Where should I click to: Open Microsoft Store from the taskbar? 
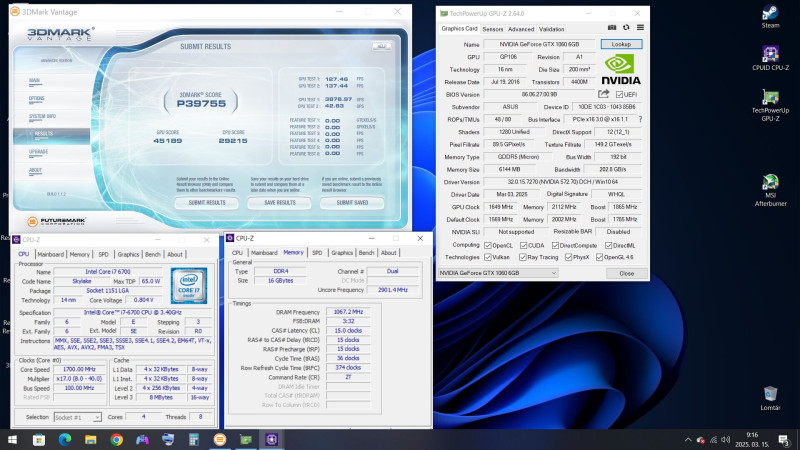[x=39, y=439]
